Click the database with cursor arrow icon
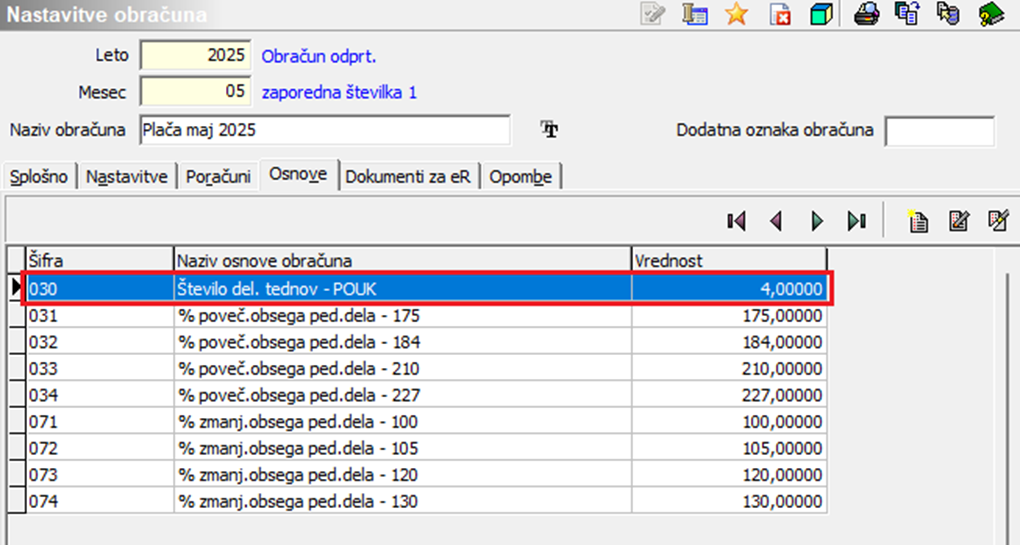Image resolution: width=1020 pixels, height=545 pixels. 948,14
